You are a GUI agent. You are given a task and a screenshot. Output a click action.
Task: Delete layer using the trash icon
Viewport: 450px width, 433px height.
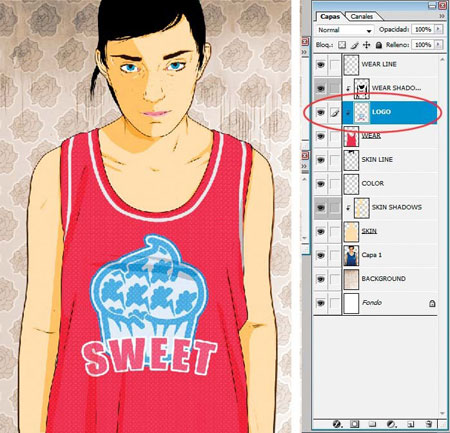(x=429, y=424)
